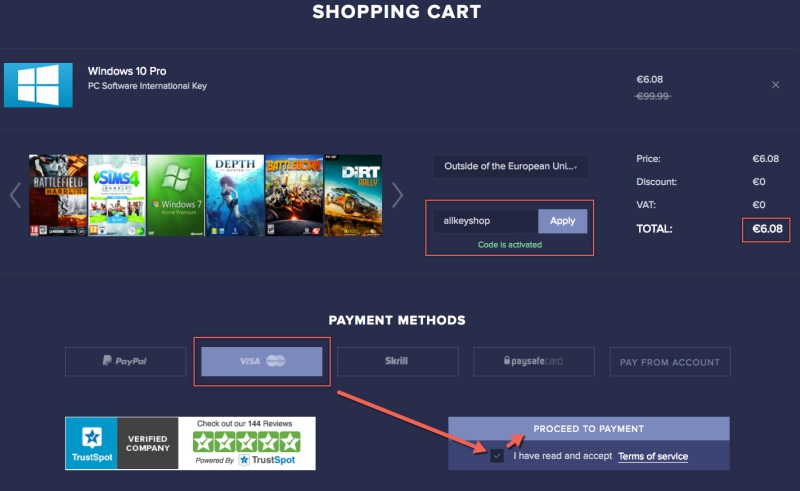
Task: Select the Windows 7 Home Premium cover
Action: tap(176, 195)
